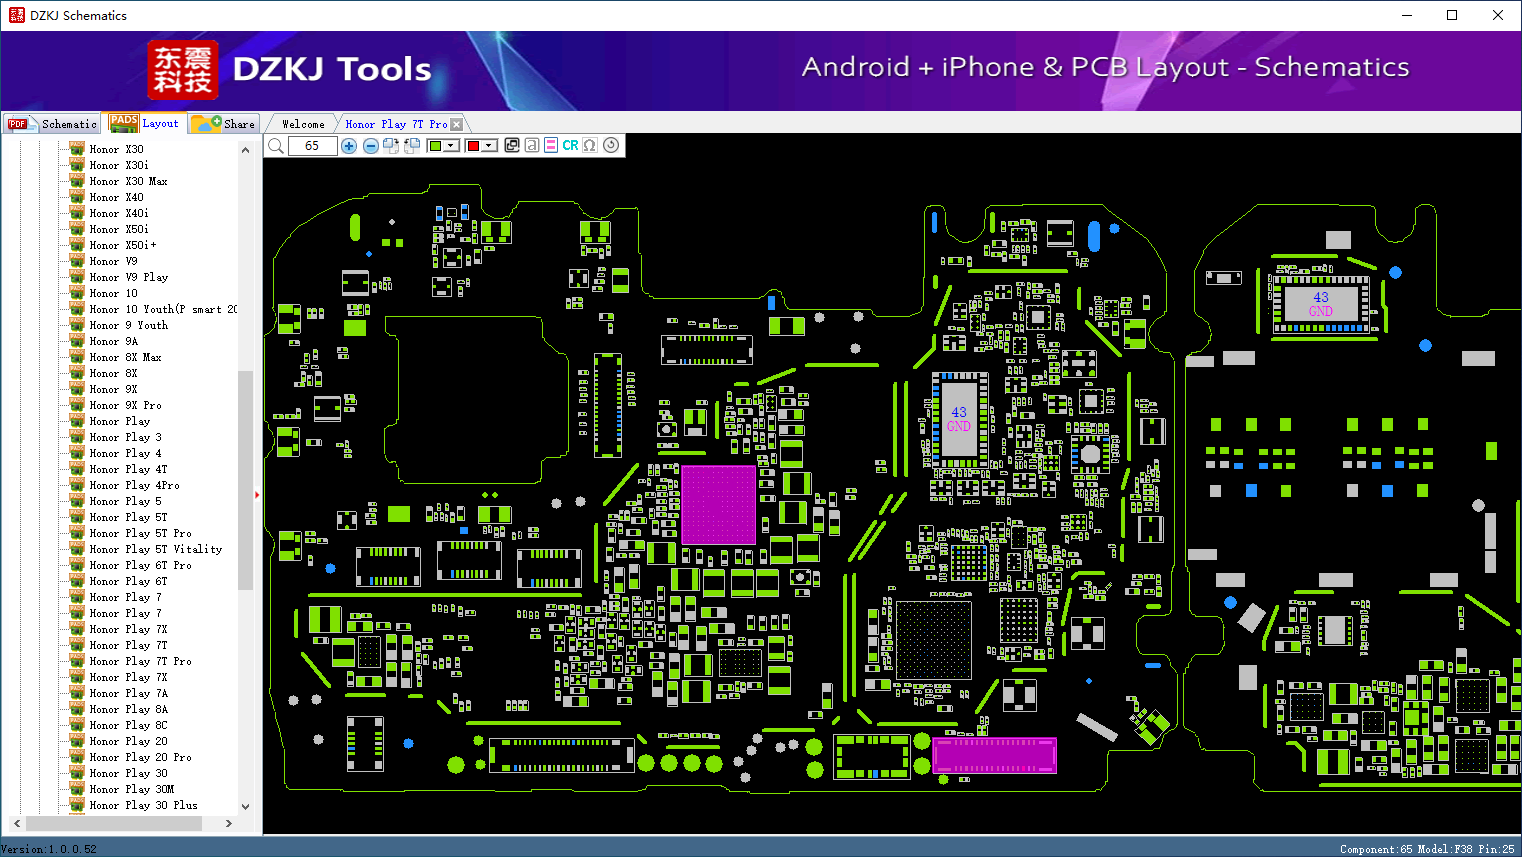Click the large magenta highlighted chip
The height and width of the screenshot is (857, 1522).
coord(718,504)
